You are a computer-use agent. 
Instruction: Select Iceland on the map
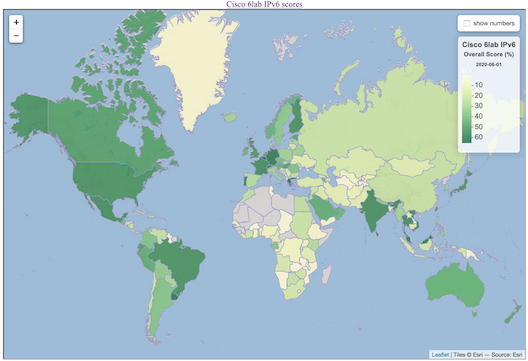click(230, 117)
